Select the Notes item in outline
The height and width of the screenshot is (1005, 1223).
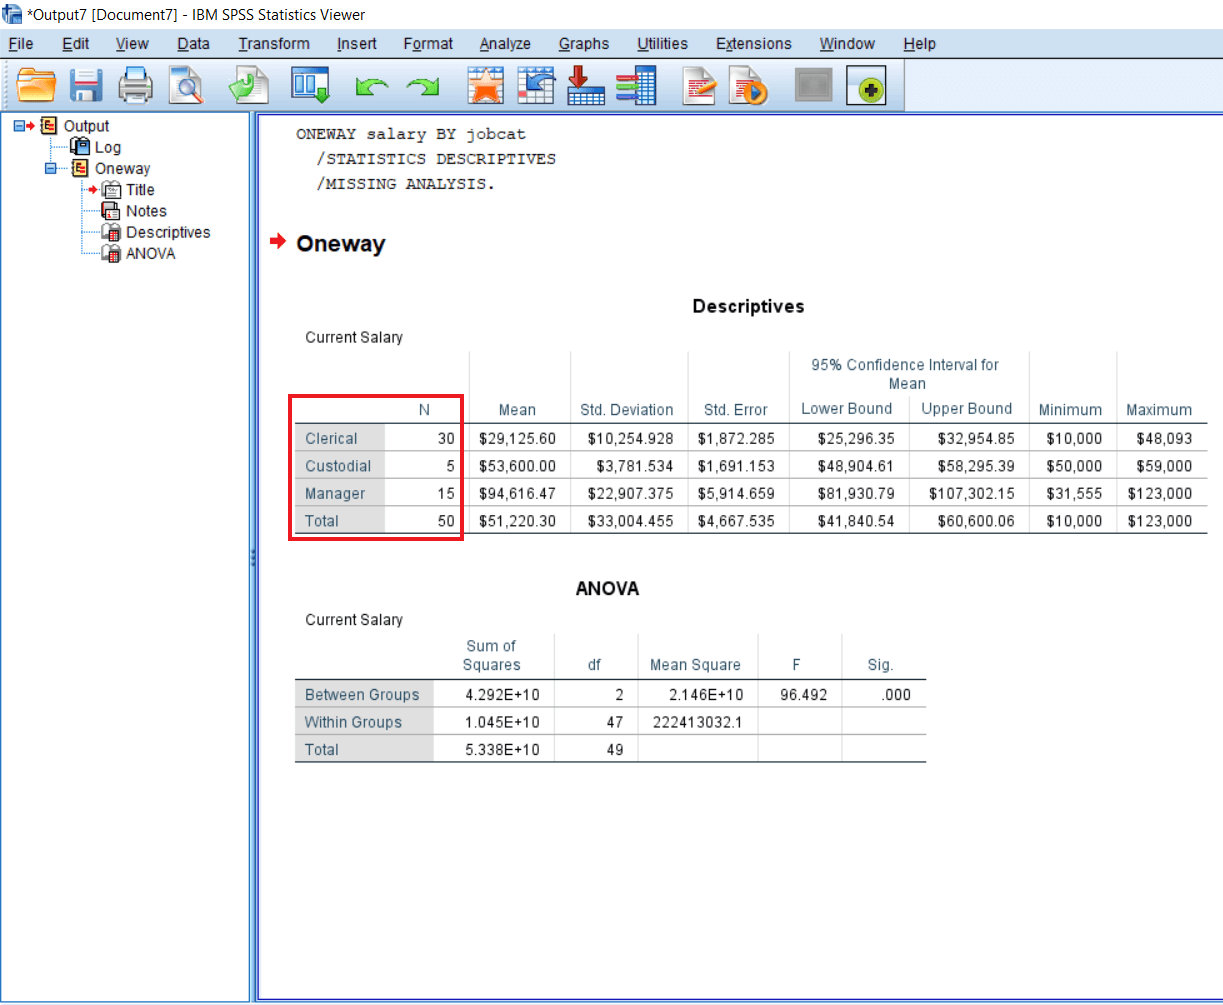(x=146, y=211)
